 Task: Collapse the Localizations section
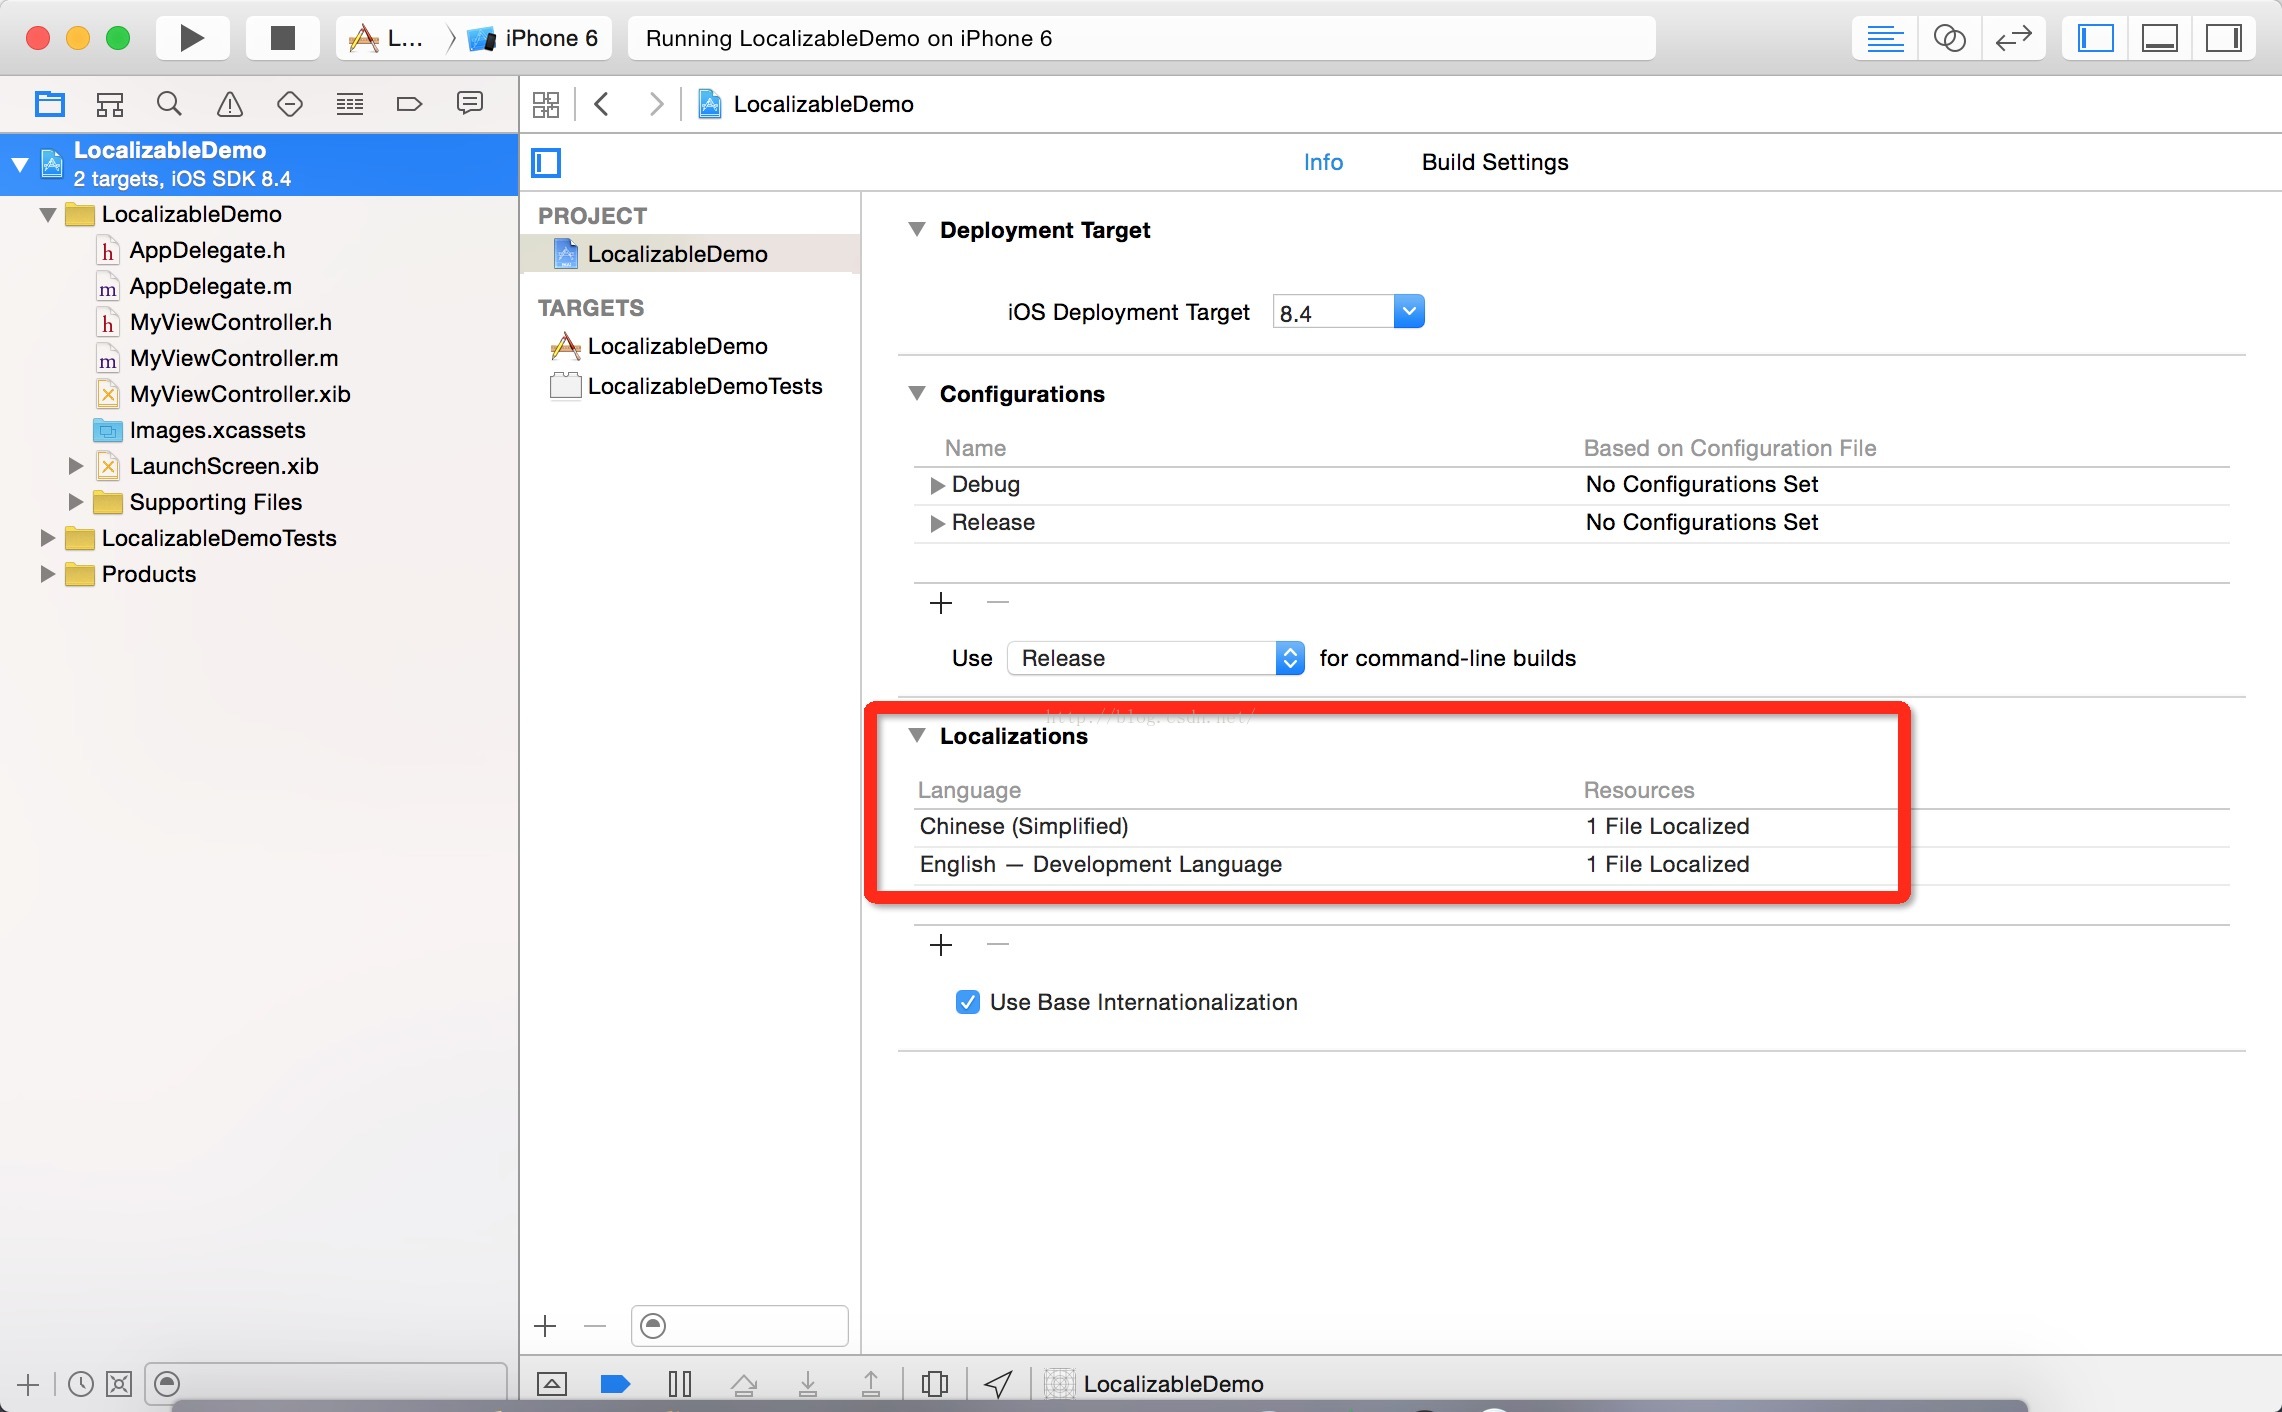(x=916, y=735)
